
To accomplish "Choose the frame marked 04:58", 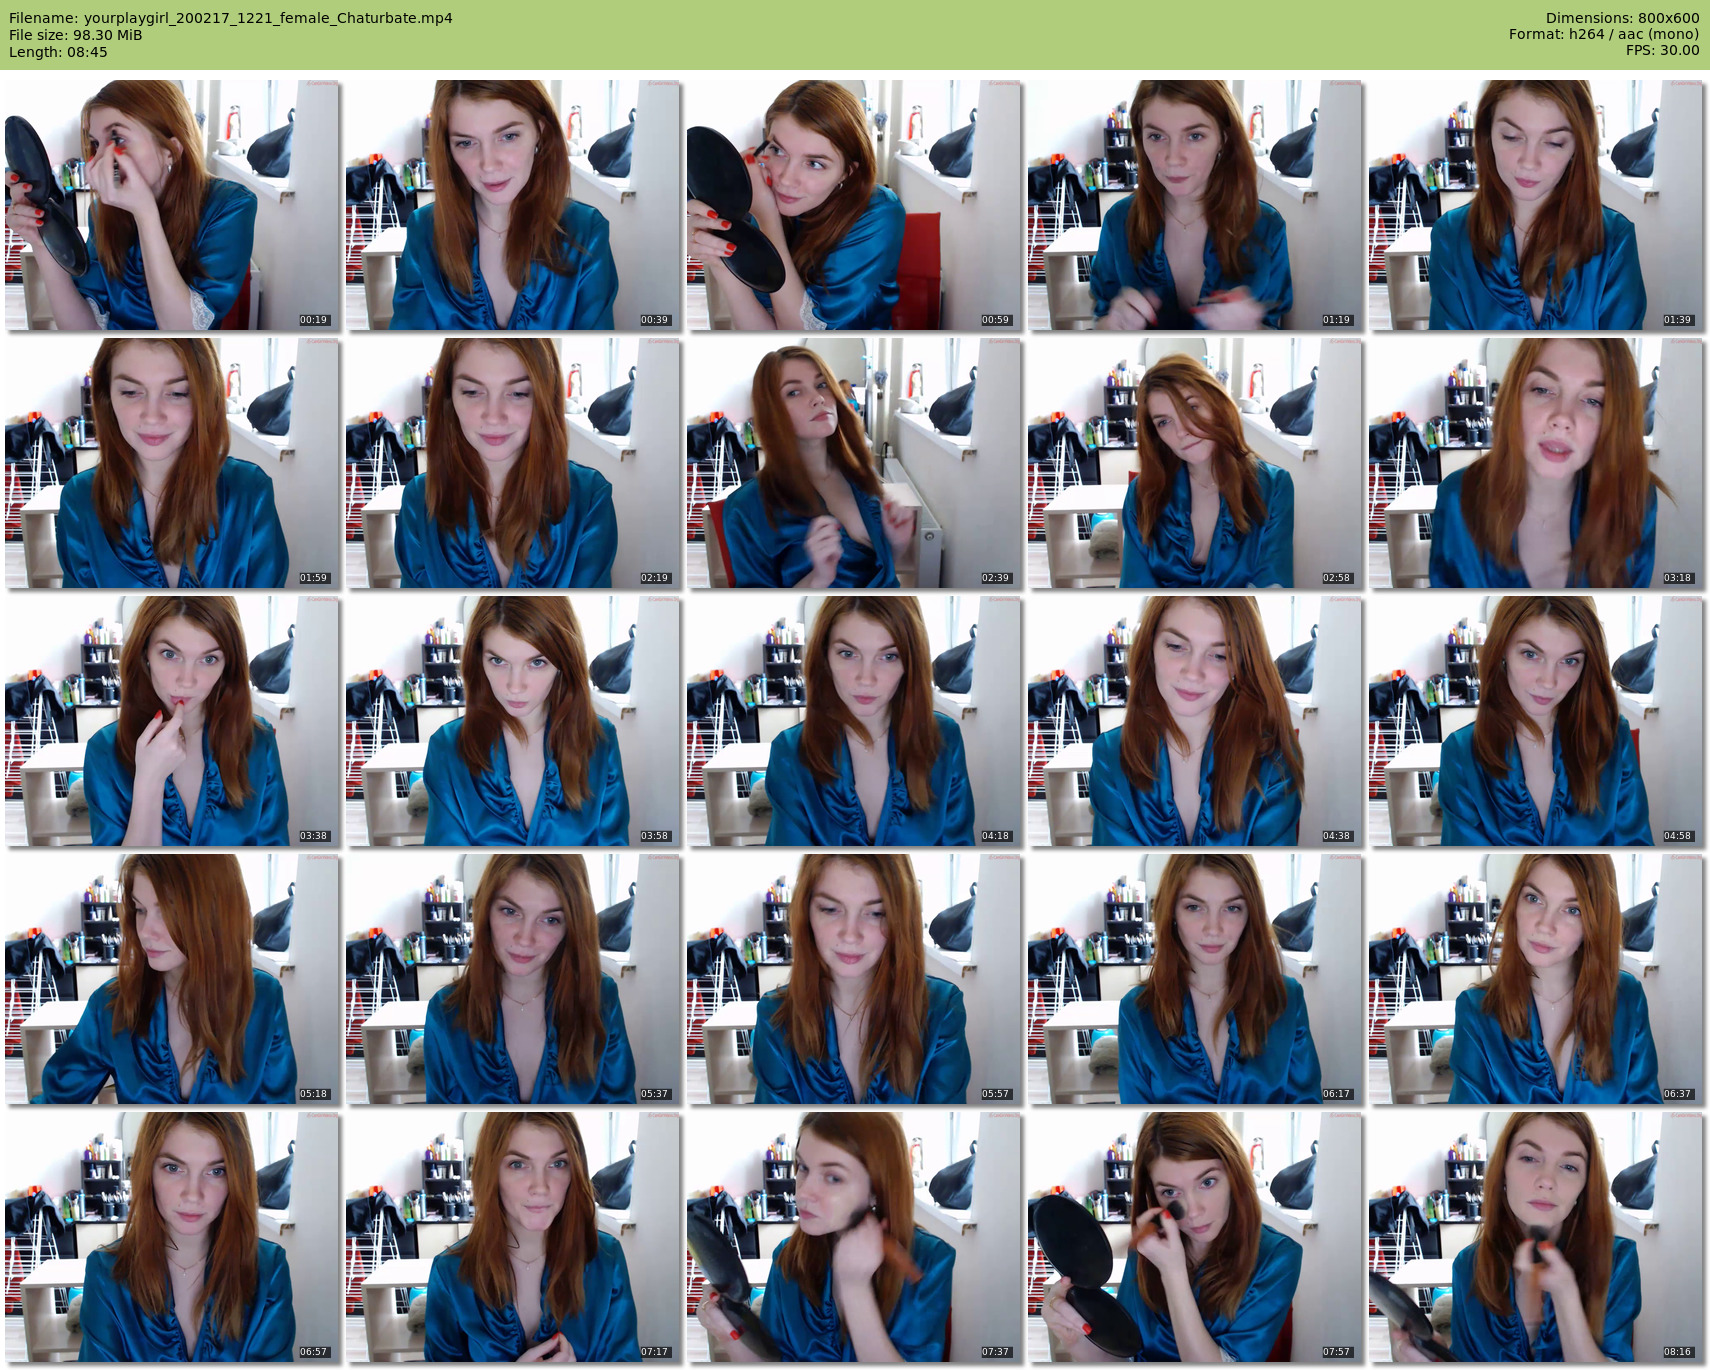I will click(1536, 721).
